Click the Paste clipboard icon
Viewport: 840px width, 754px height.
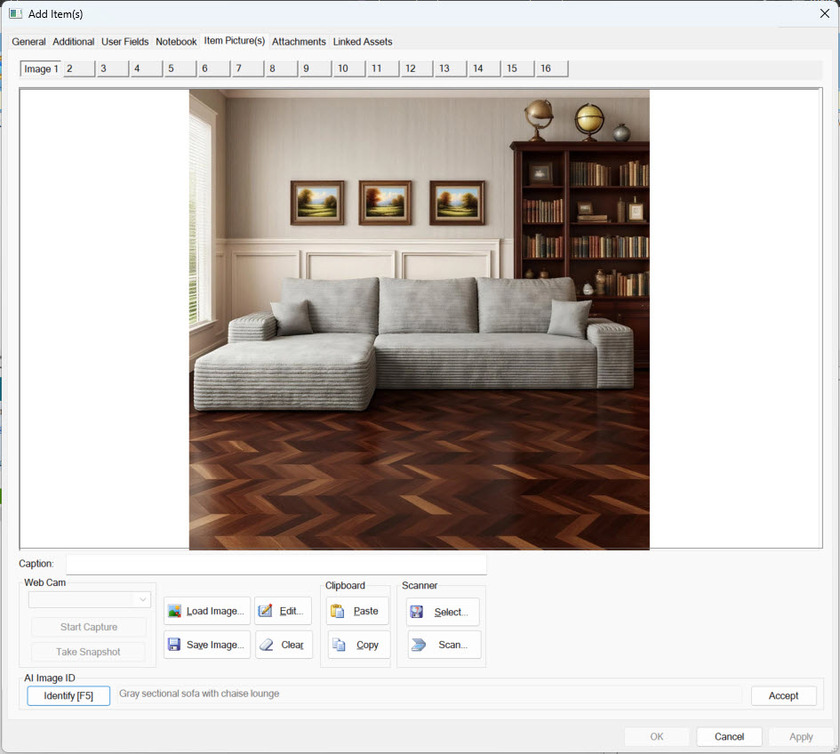(x=338, y=612)
